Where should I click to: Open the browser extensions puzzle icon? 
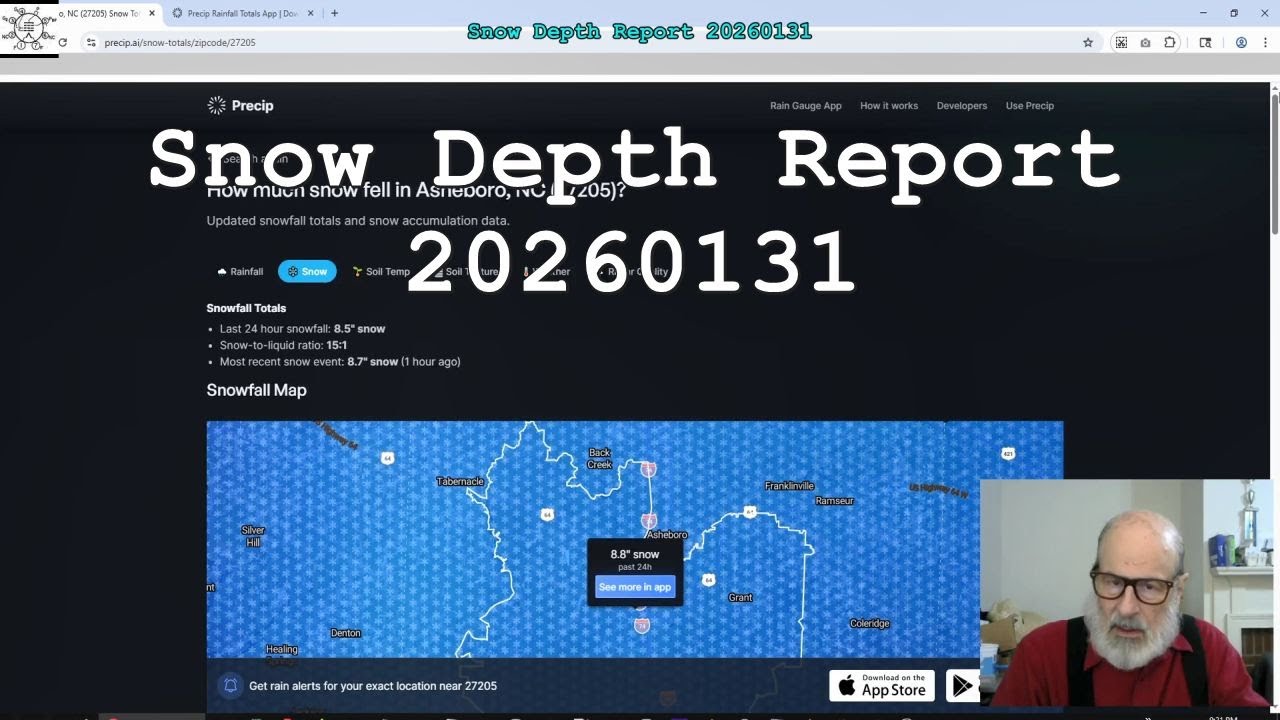tap(1170, 42)
